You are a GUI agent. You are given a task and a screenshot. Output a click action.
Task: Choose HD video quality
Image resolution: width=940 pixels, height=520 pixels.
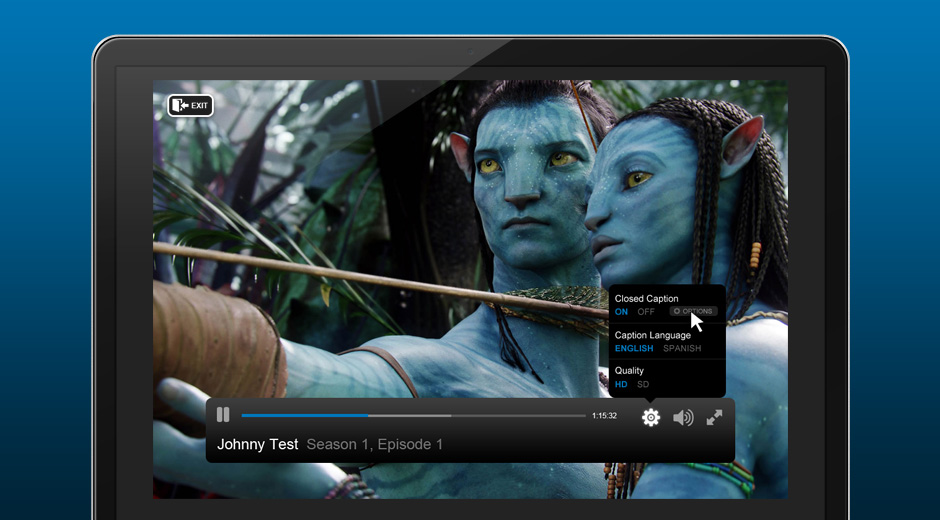tap(621, 384)
